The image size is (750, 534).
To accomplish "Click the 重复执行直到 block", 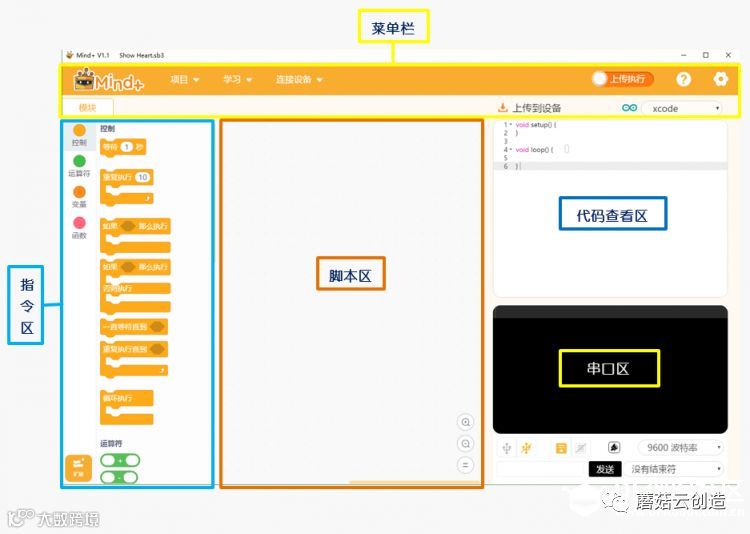I will [x=134, y=359].
